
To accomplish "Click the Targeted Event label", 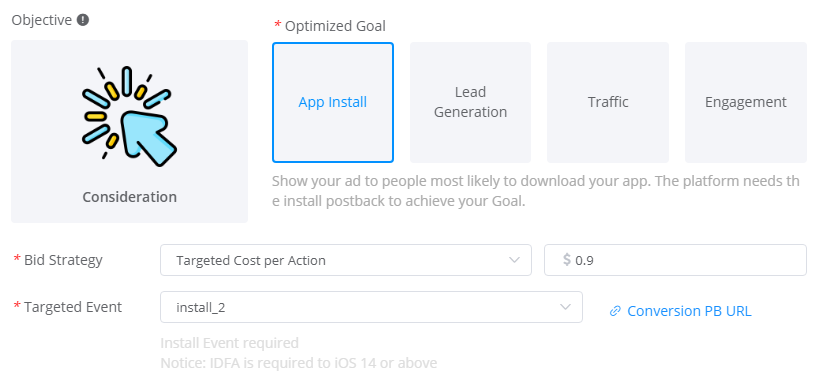I will click(x=73, y=307).
